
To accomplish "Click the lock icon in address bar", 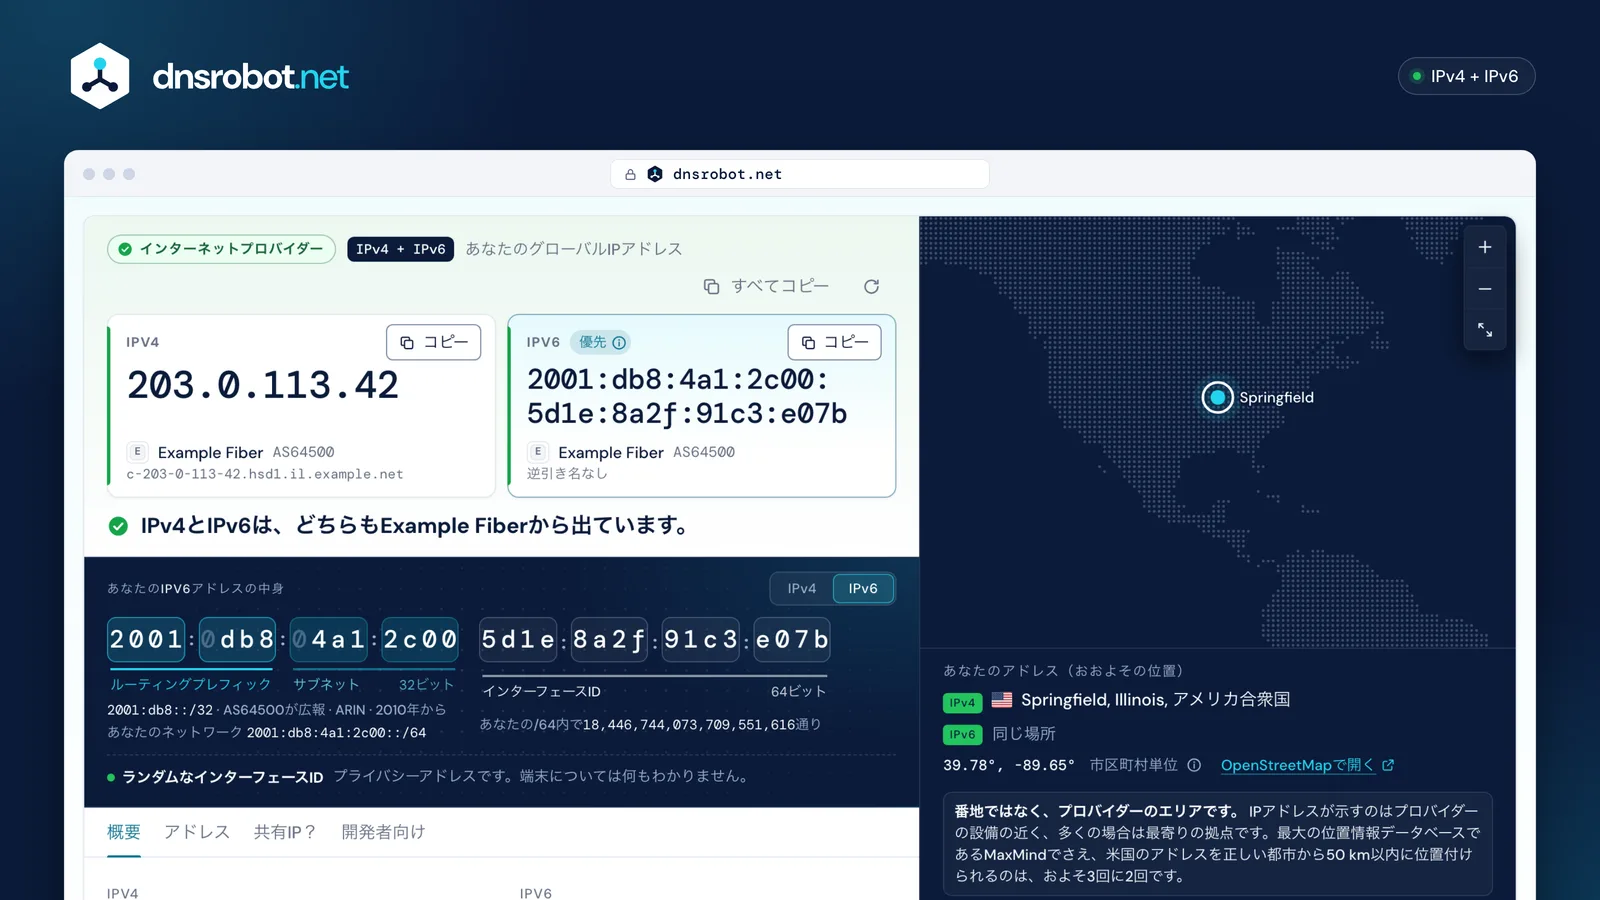I will 630,174.
